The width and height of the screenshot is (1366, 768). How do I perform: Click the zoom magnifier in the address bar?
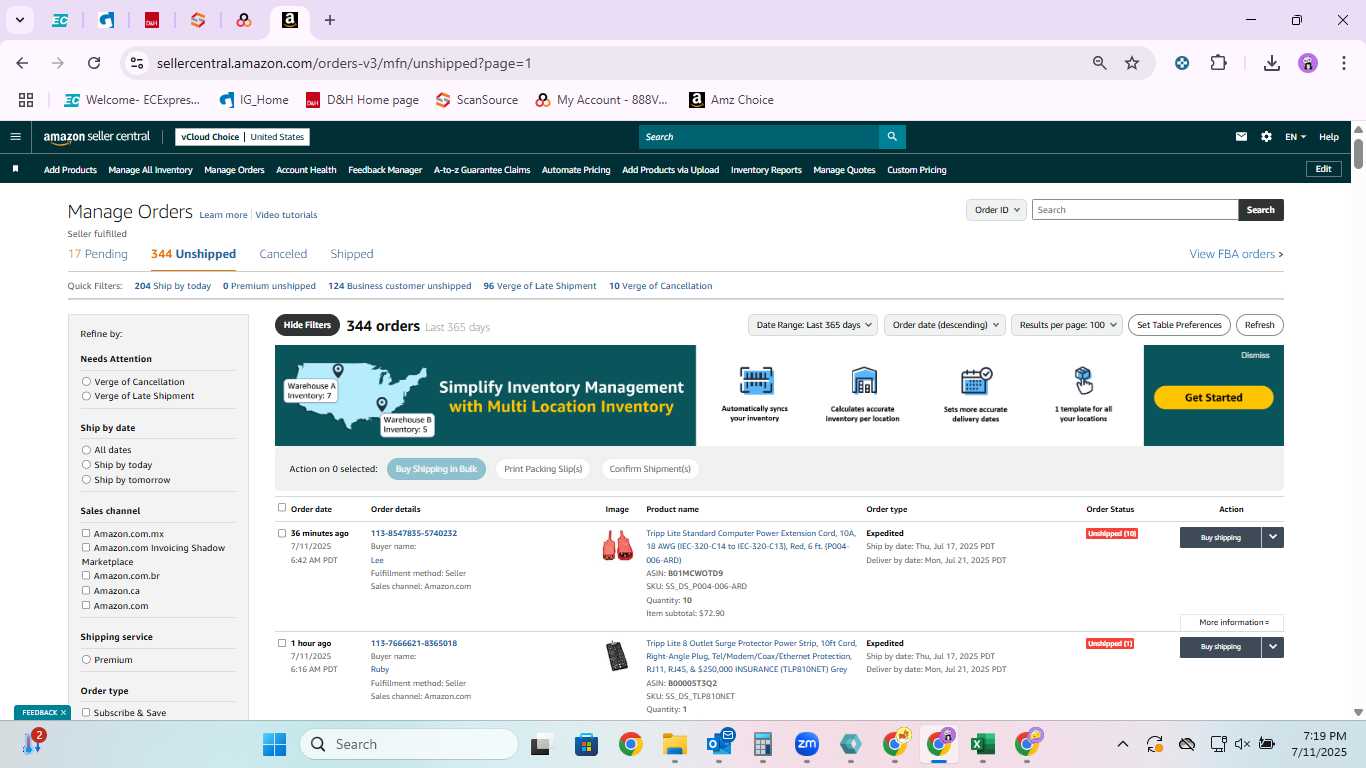1099,63
